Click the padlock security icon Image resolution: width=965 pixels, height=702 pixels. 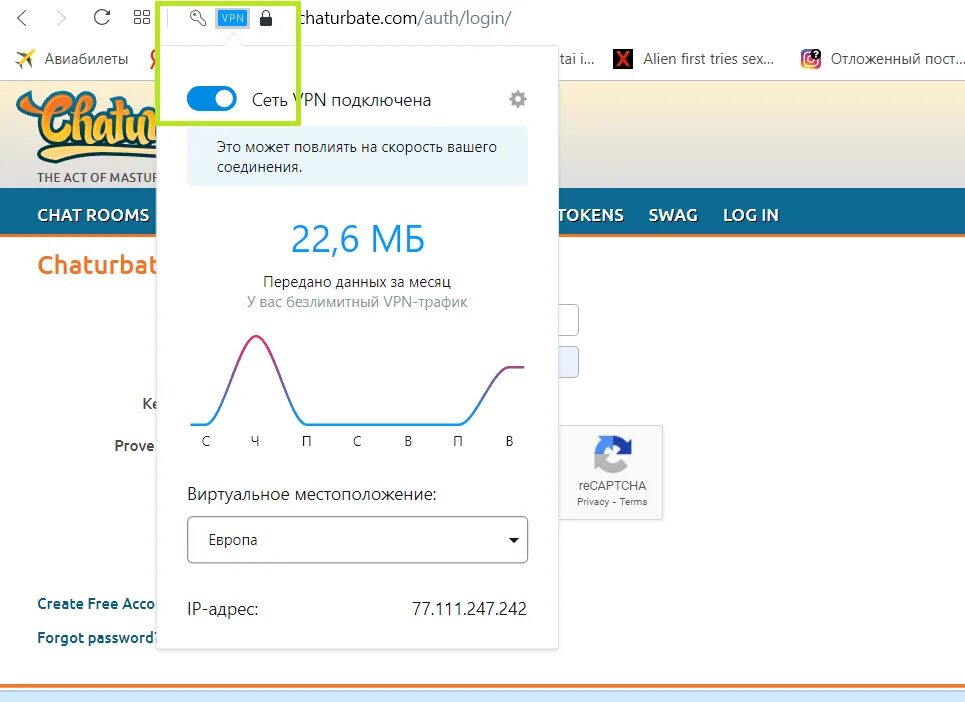coord(266,18)
